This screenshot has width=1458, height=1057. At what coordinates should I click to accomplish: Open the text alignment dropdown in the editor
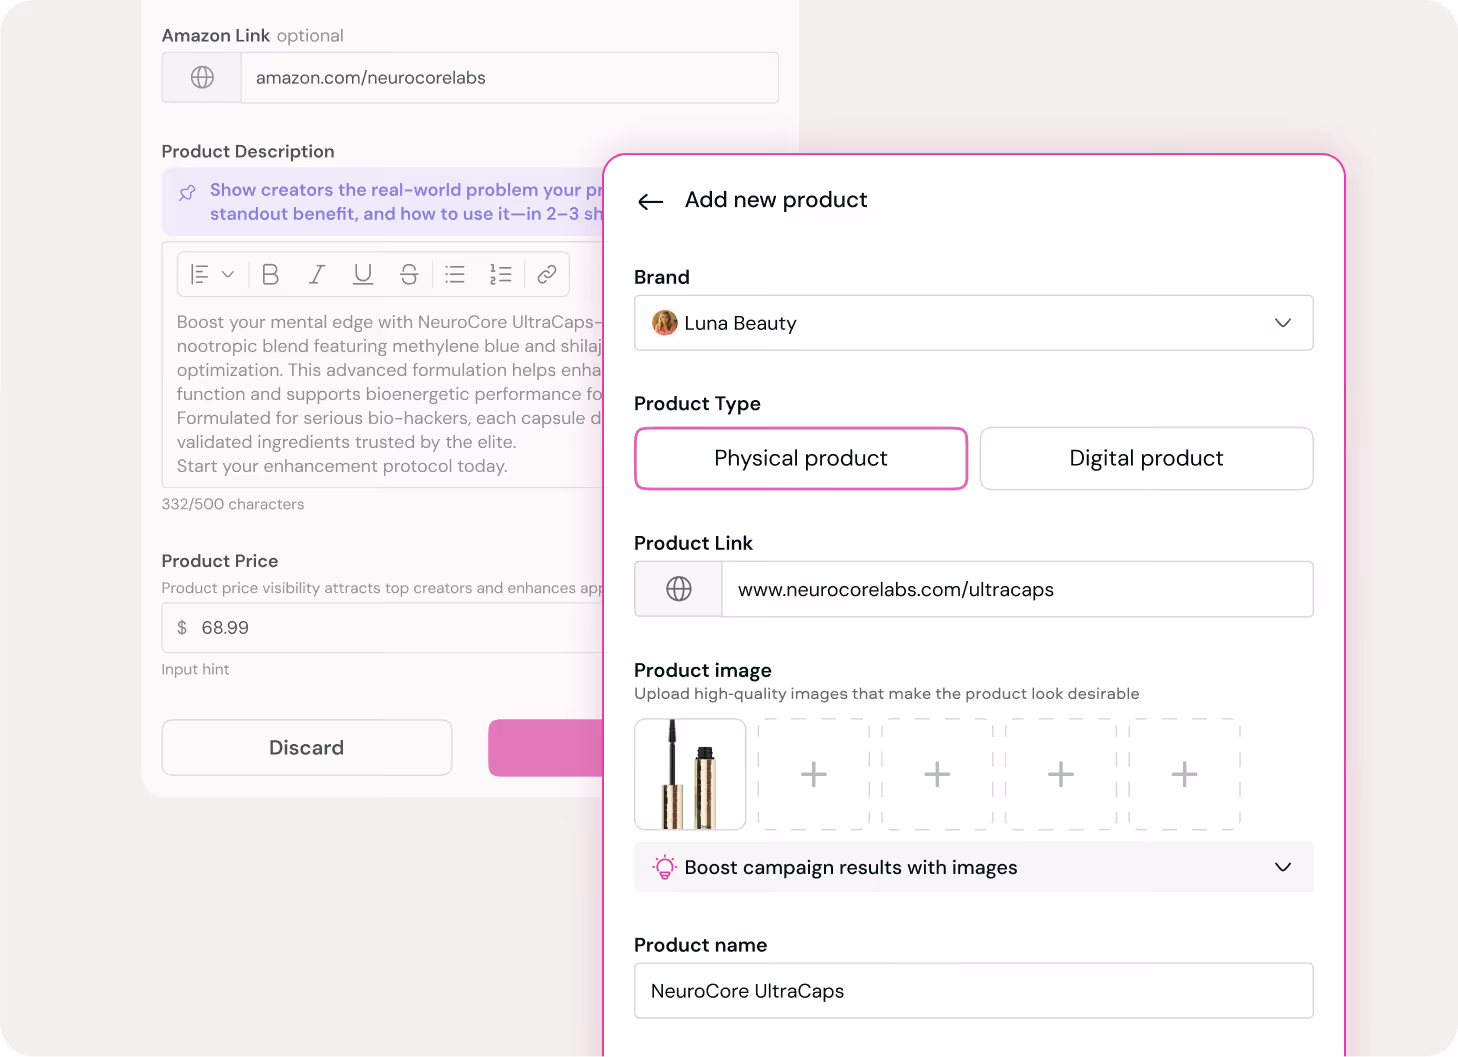211,274
